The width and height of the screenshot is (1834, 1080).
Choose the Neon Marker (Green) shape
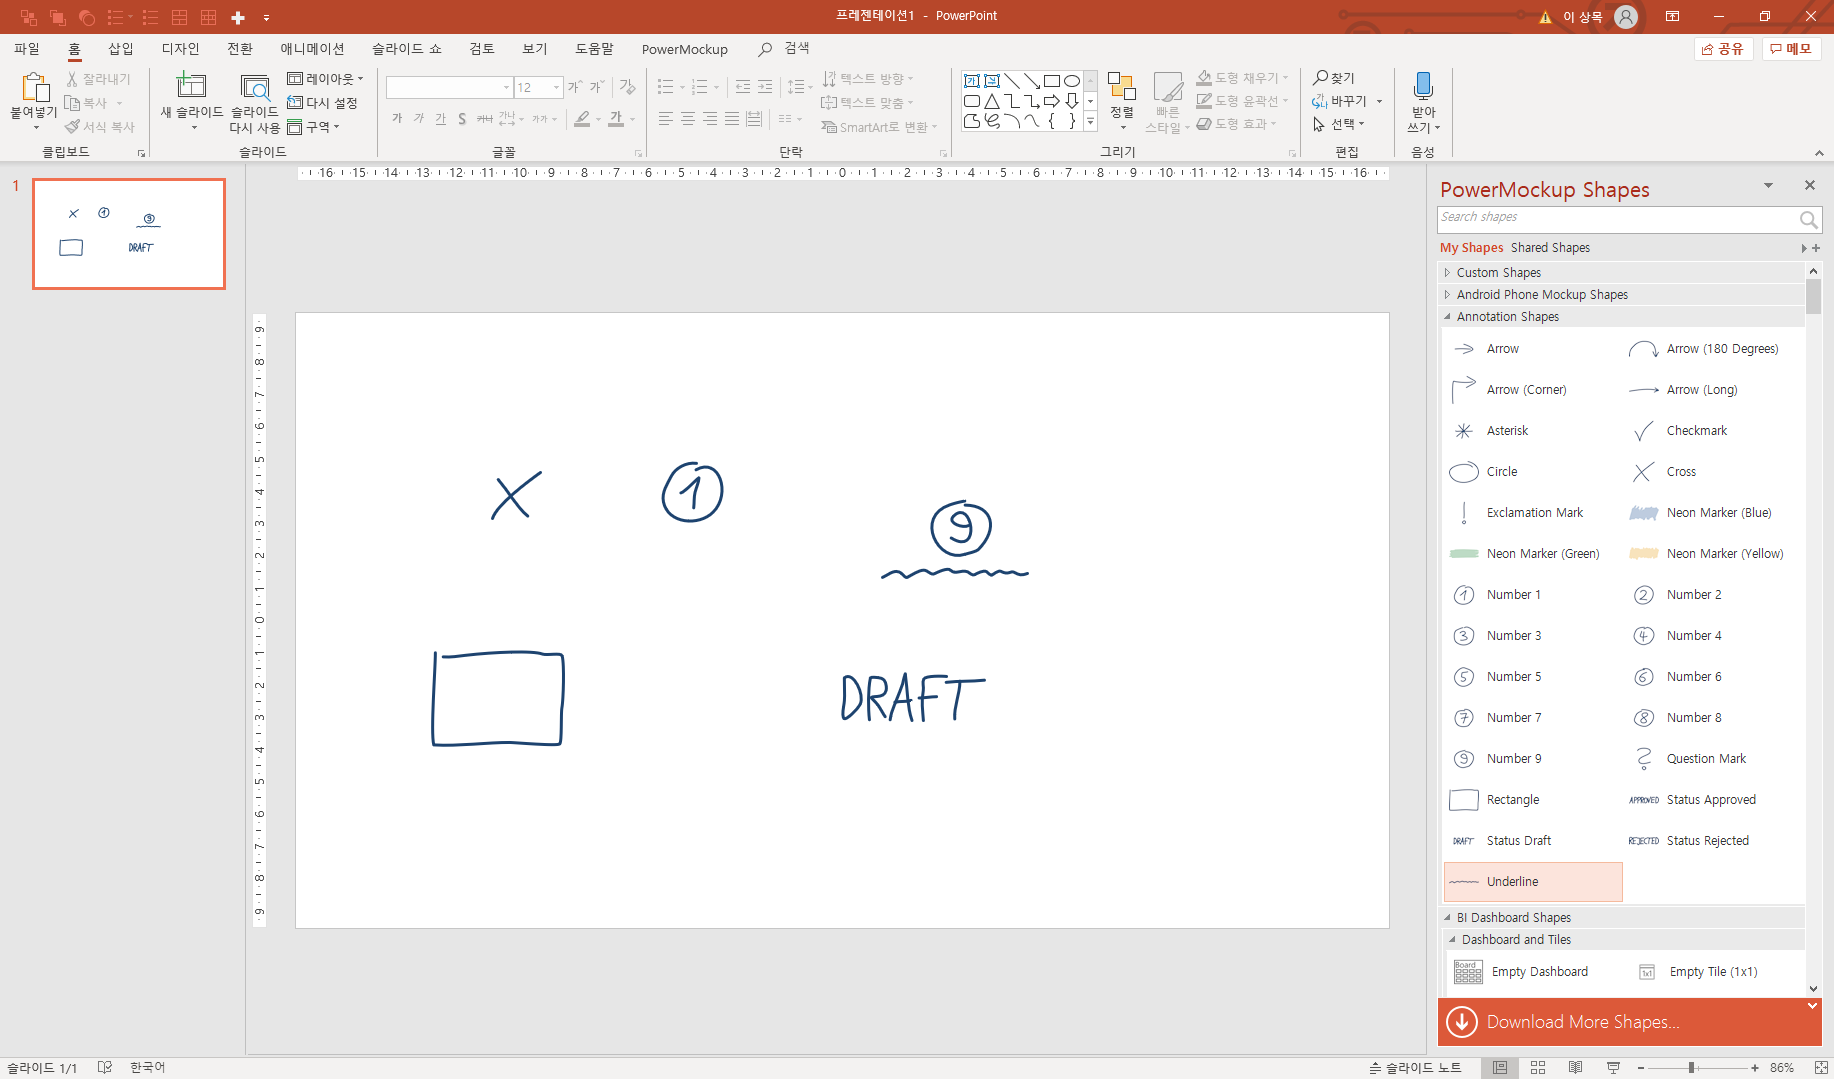[x=1533, y=554]
